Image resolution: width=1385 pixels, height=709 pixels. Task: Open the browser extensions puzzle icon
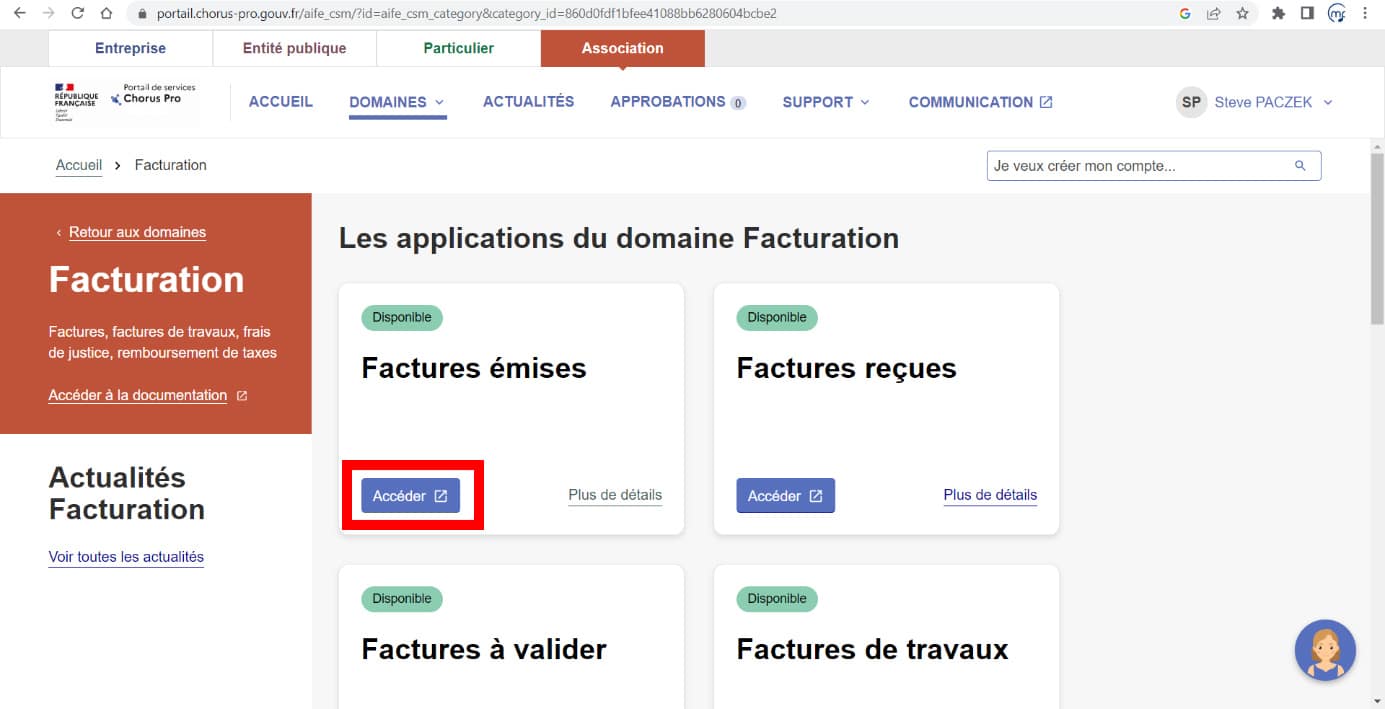(x=1278, y=14)
